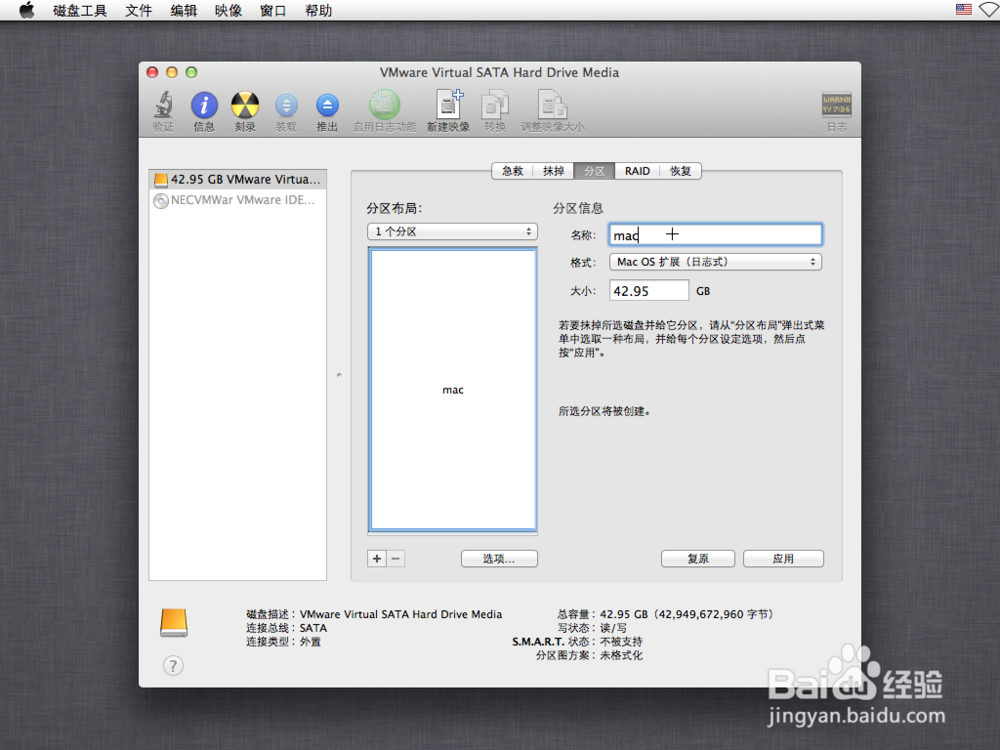Open the Window (窗口) menu

[x=273, y=10]
